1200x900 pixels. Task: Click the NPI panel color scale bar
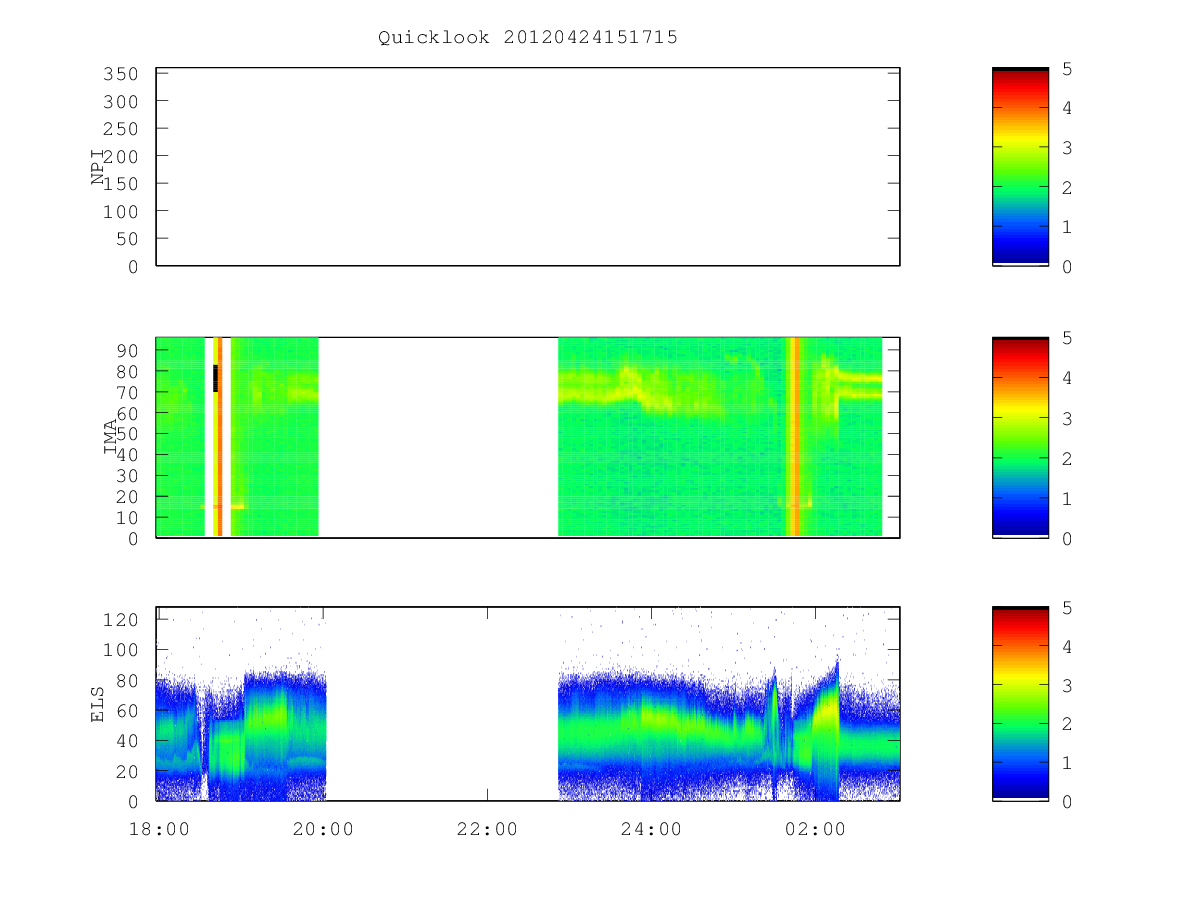(1020, 167)
